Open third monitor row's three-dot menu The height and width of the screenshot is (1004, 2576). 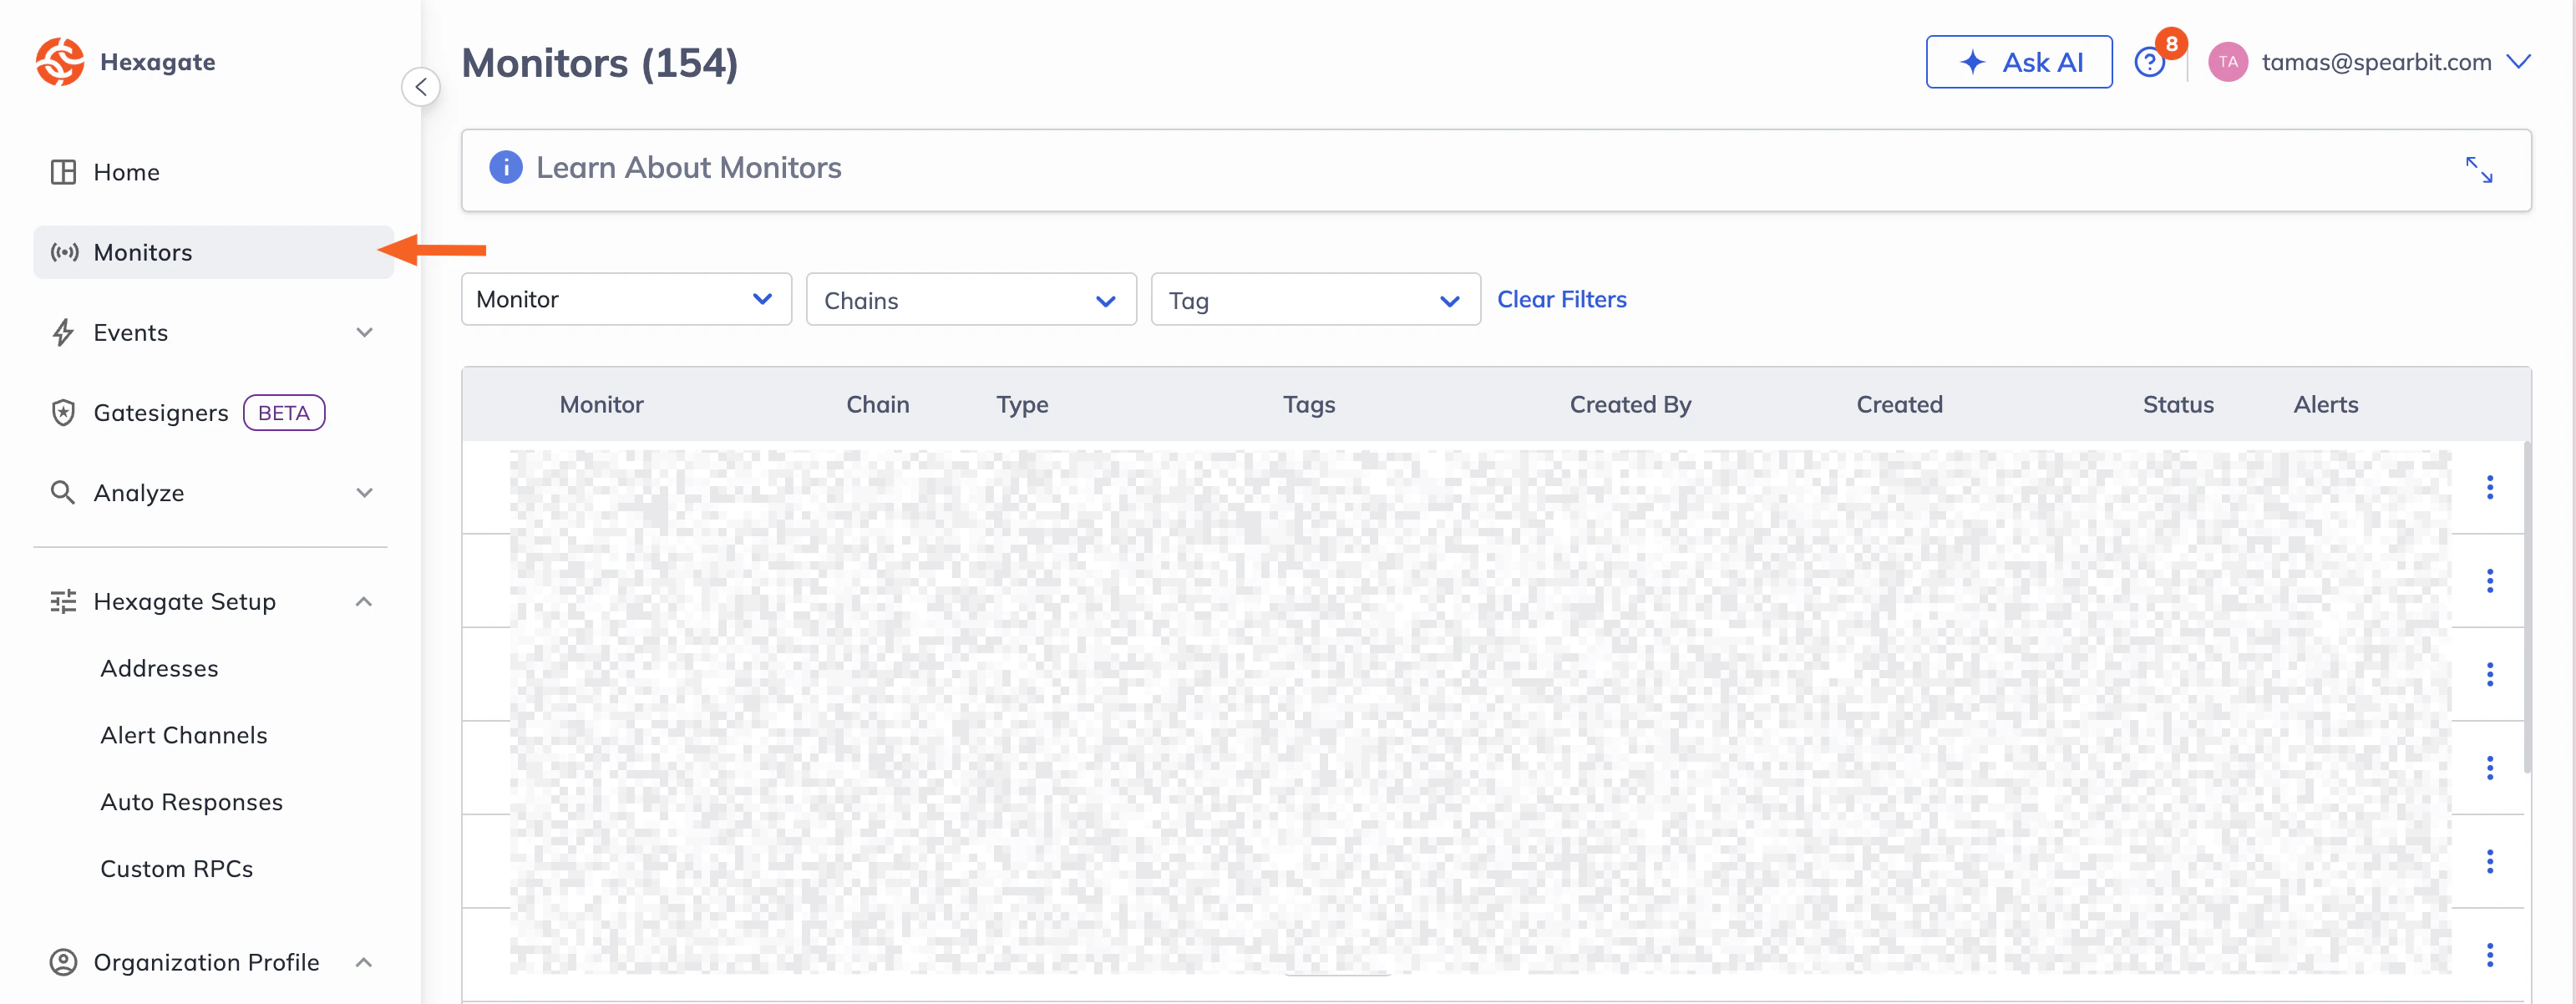(2489, 674)
